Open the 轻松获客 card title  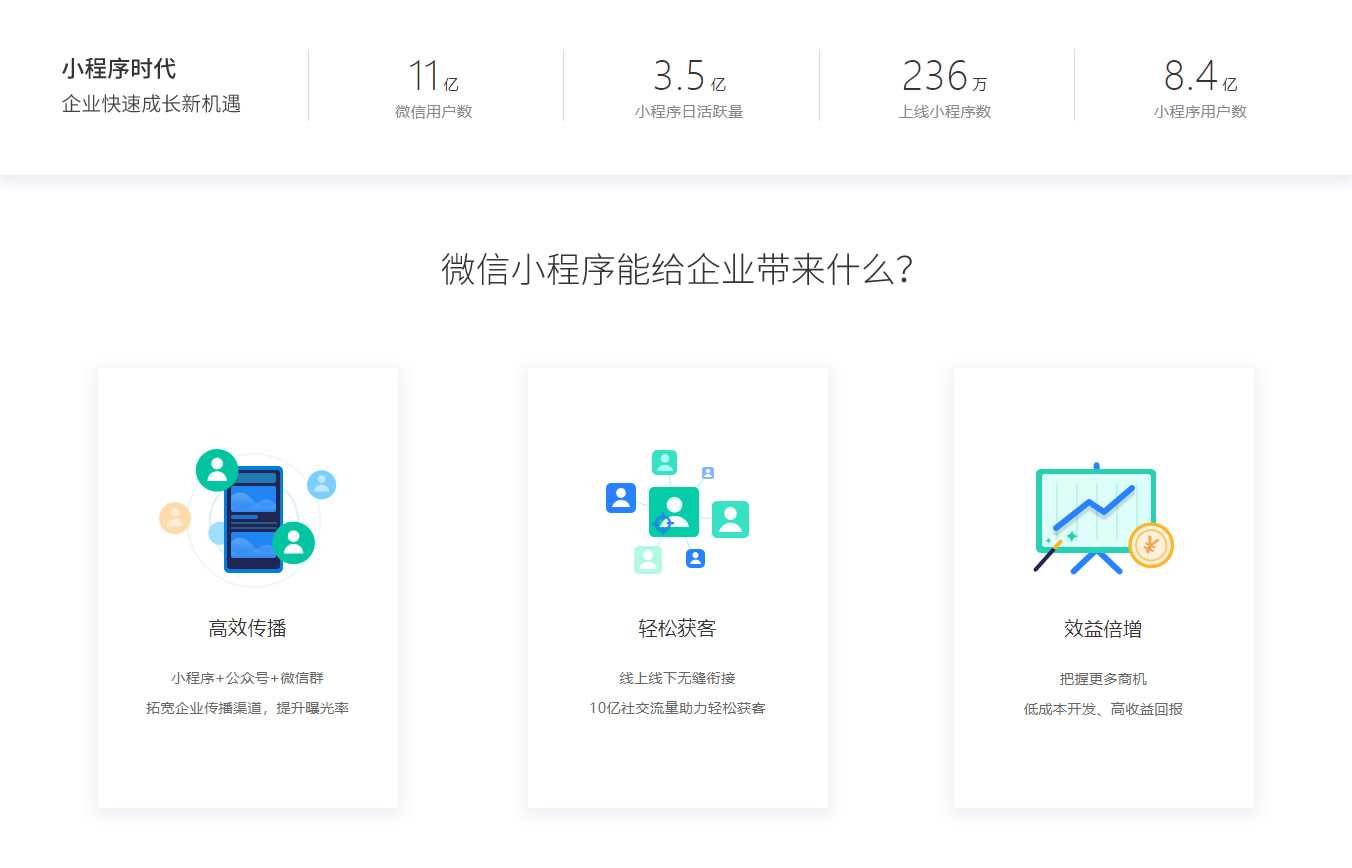pos(677,629)
